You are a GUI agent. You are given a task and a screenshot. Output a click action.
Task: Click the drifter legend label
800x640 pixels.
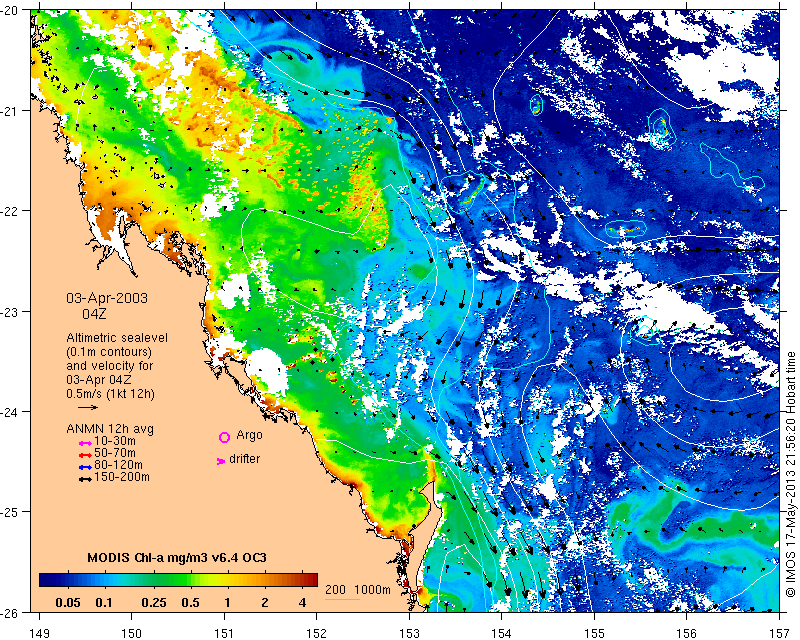tap(244, 459)
